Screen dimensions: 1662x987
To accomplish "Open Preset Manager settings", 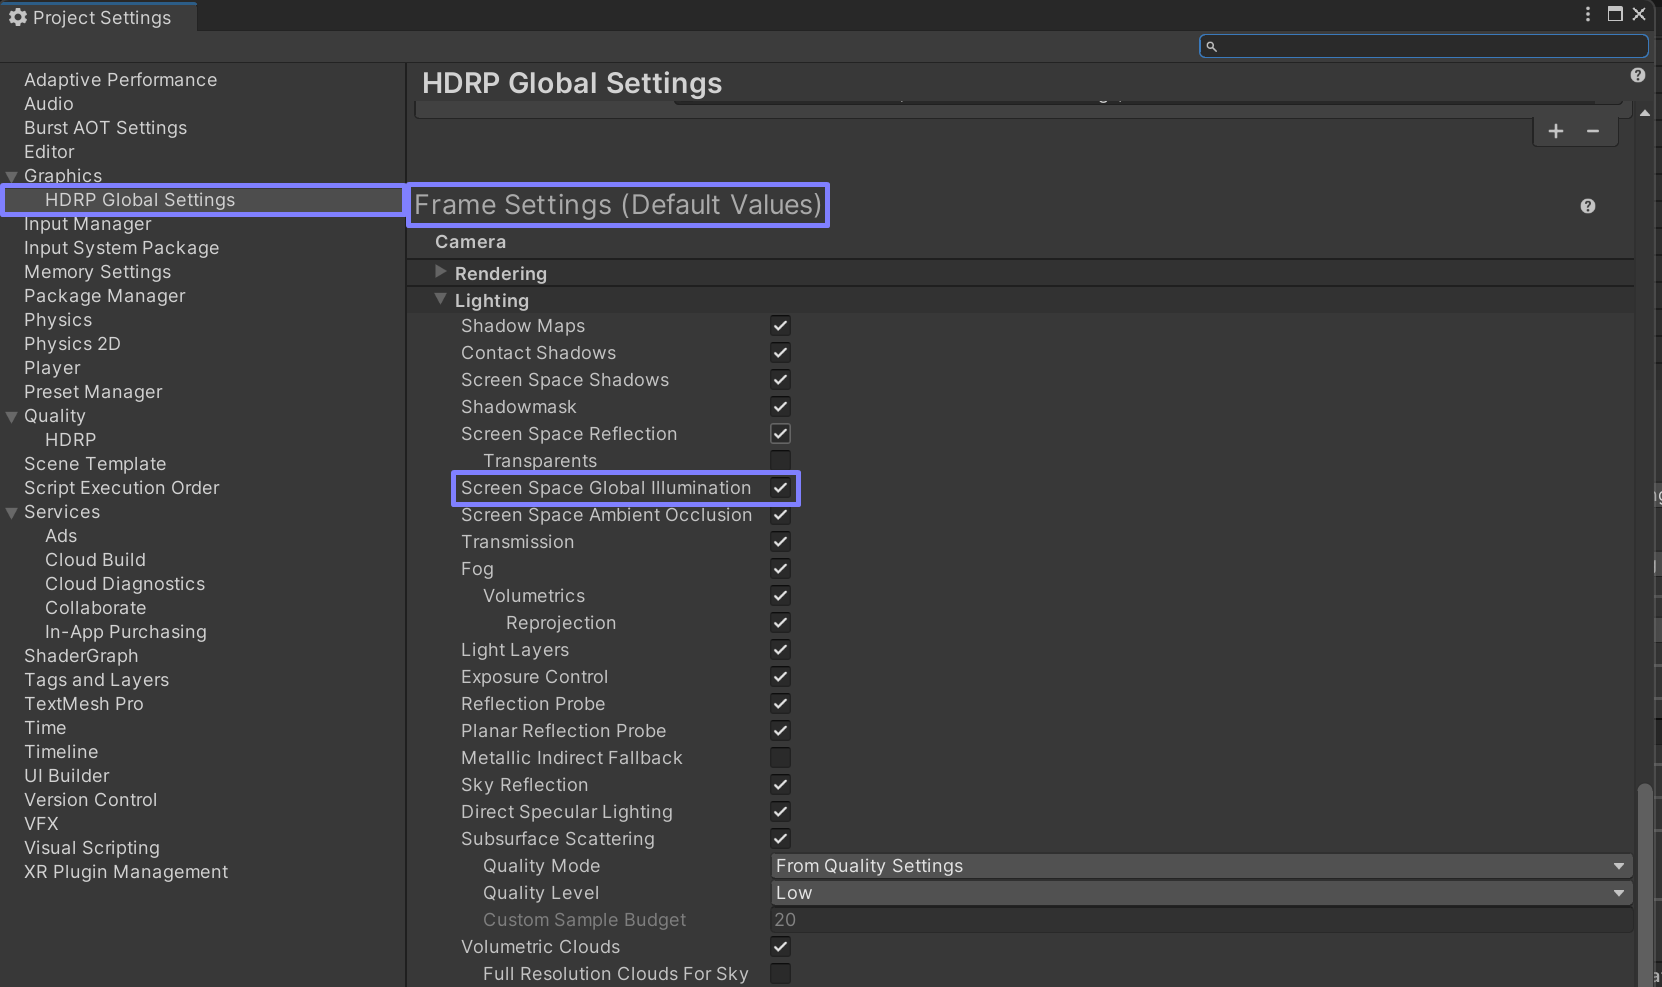I will (93, 392).
